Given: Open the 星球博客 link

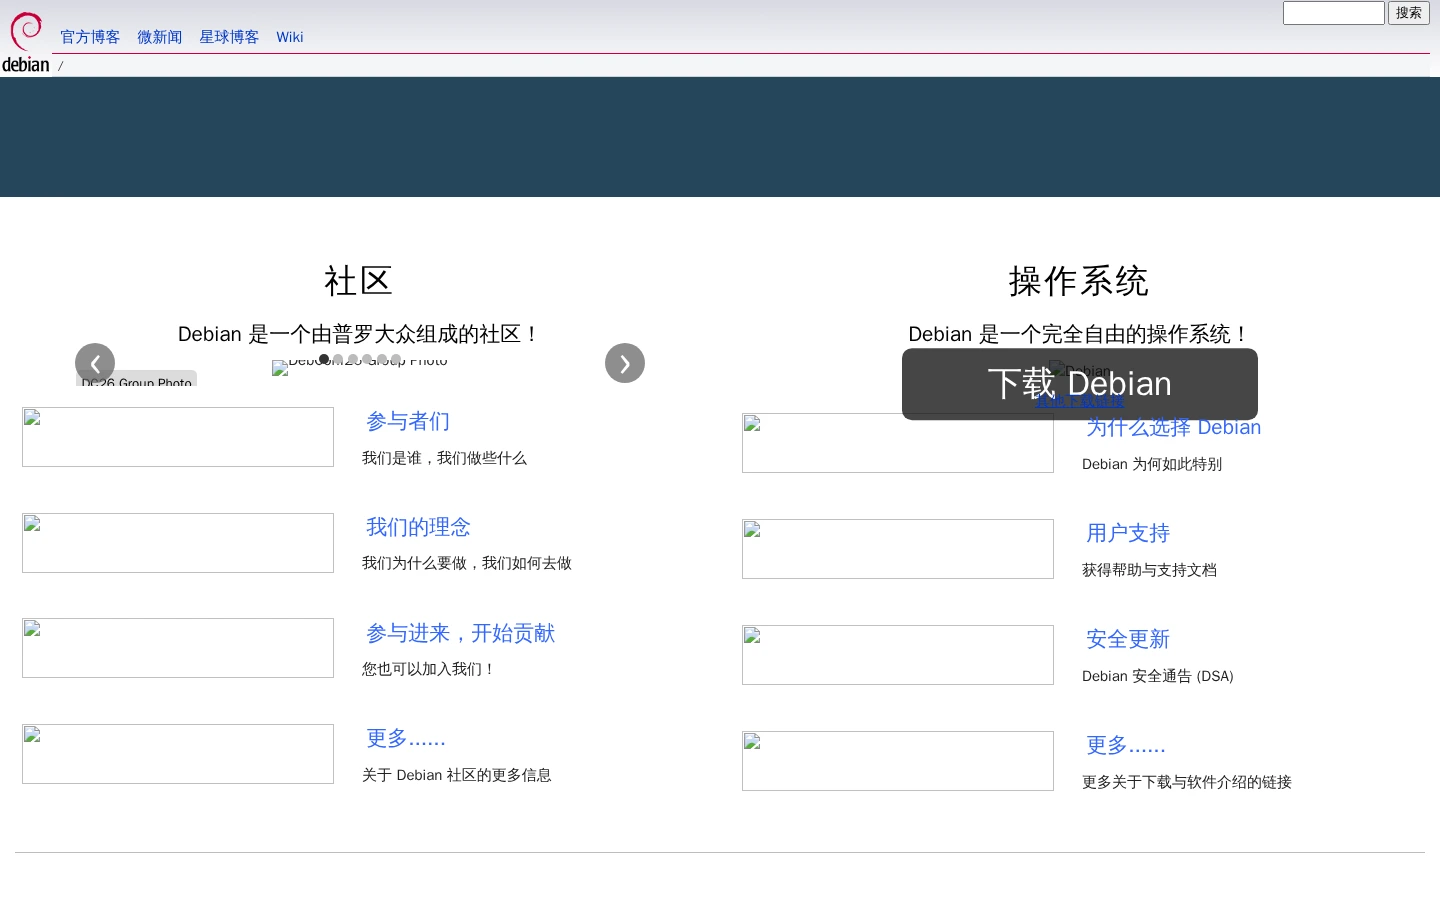Looking at the screenshot, I should pos(229,37).
